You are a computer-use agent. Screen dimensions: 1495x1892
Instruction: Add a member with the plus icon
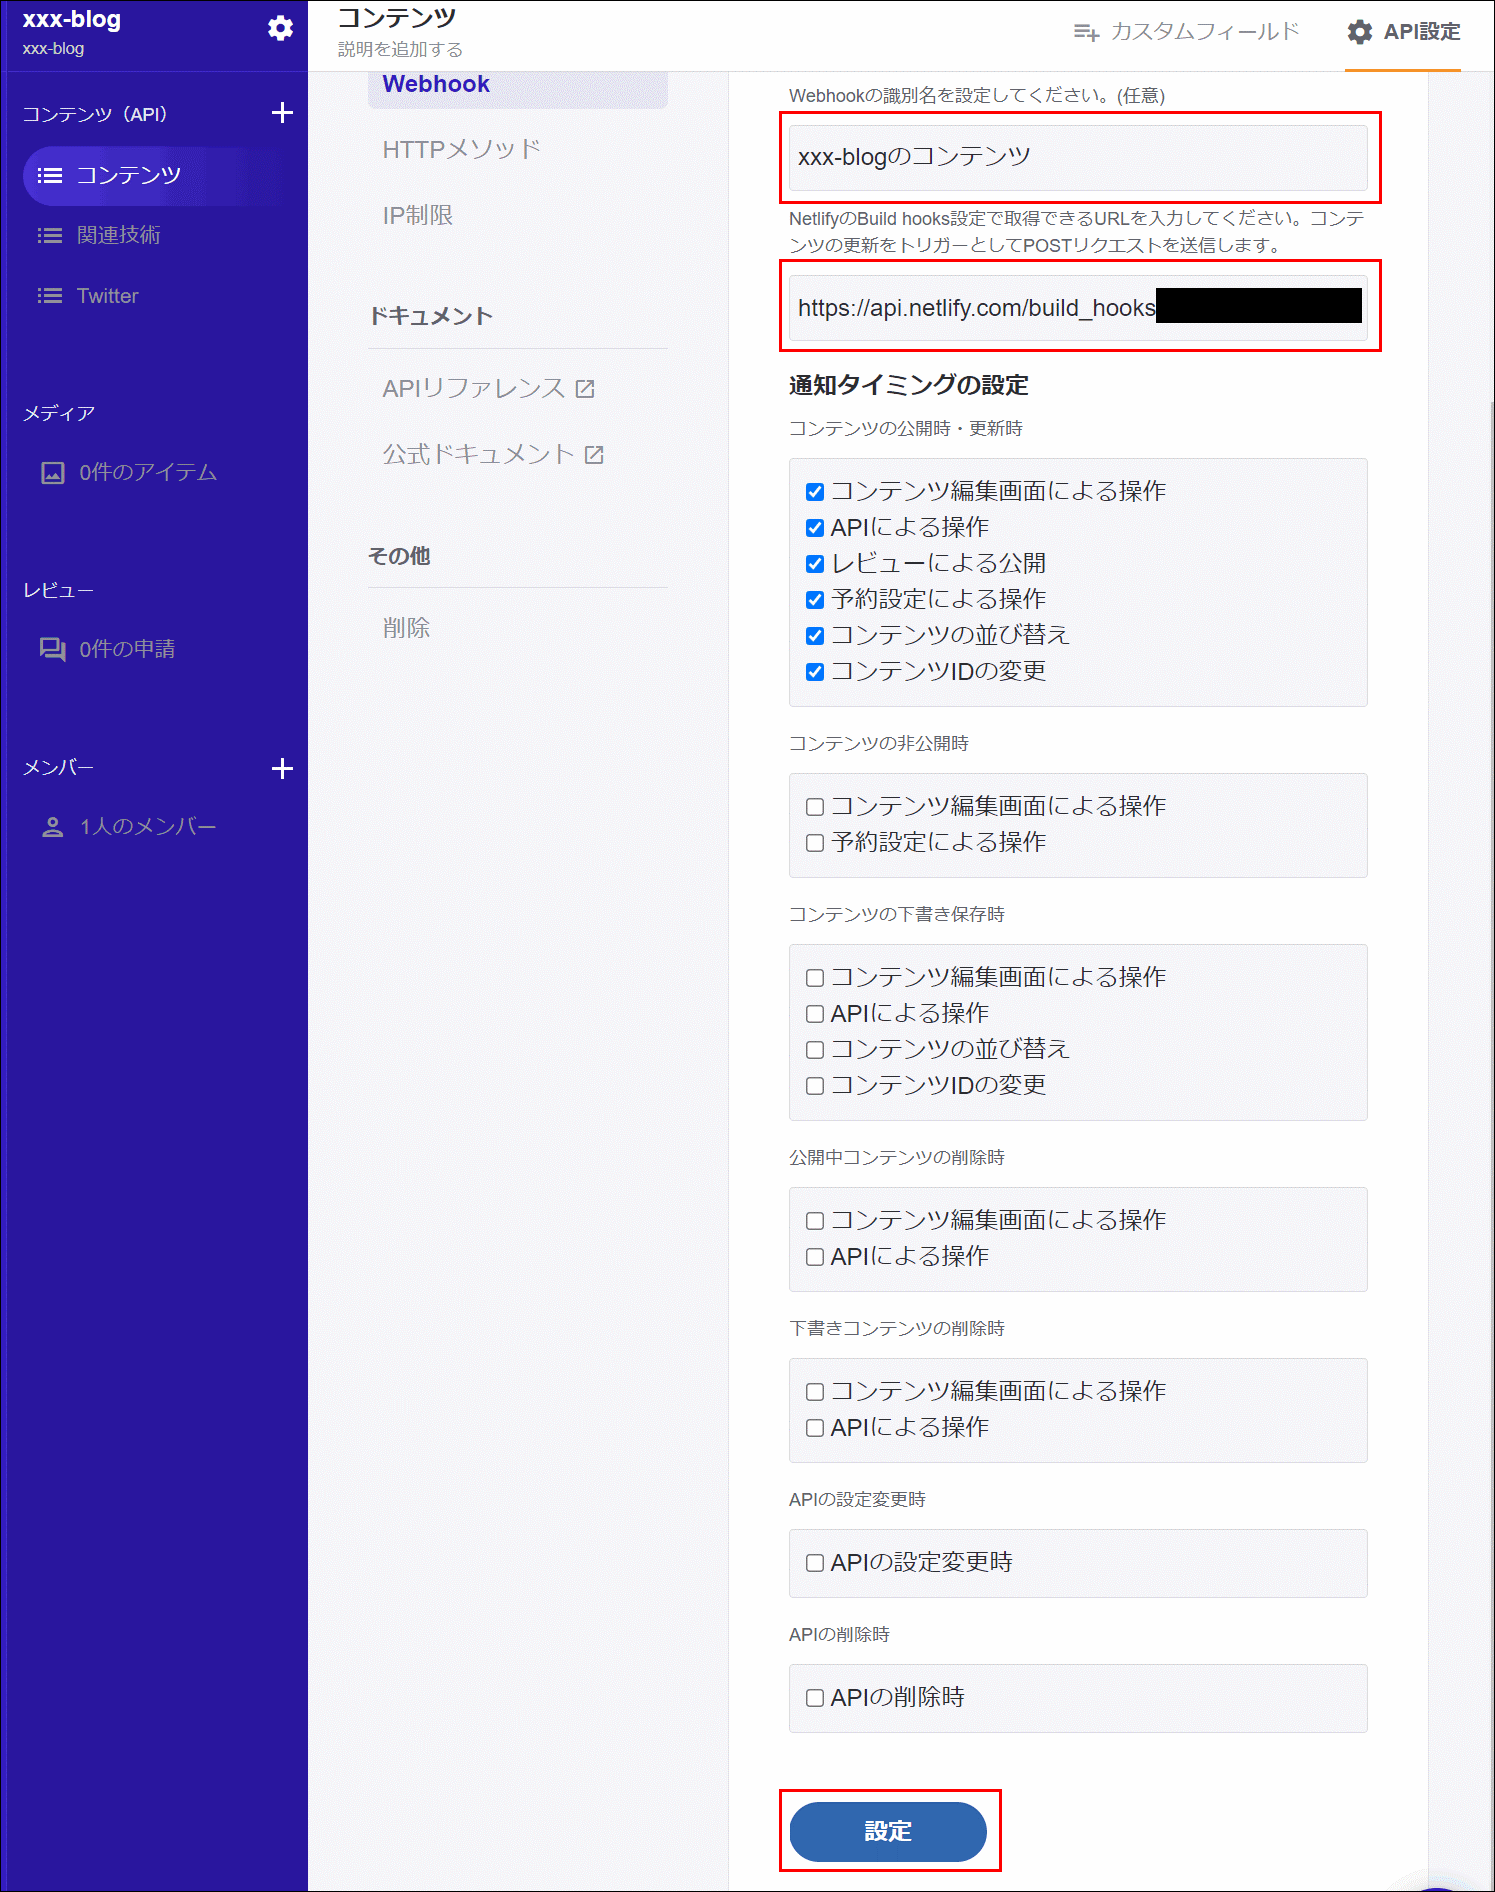pos(282,768)
